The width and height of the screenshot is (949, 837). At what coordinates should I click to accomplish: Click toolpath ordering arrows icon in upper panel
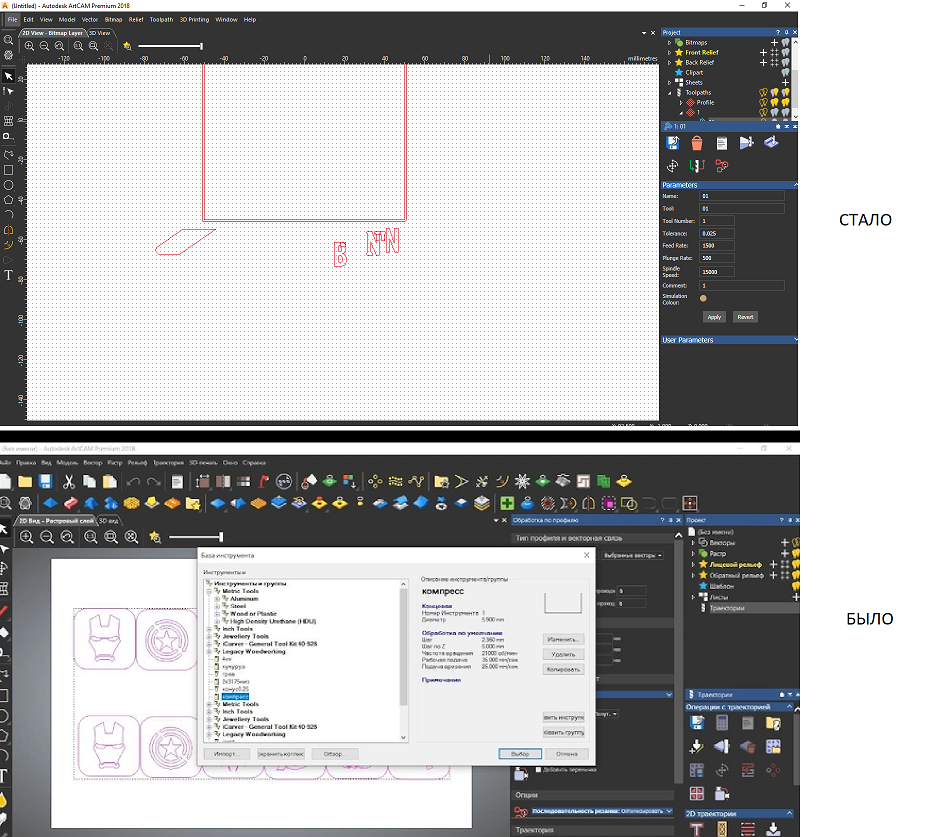pyautogui.click(x=697, y=165)
